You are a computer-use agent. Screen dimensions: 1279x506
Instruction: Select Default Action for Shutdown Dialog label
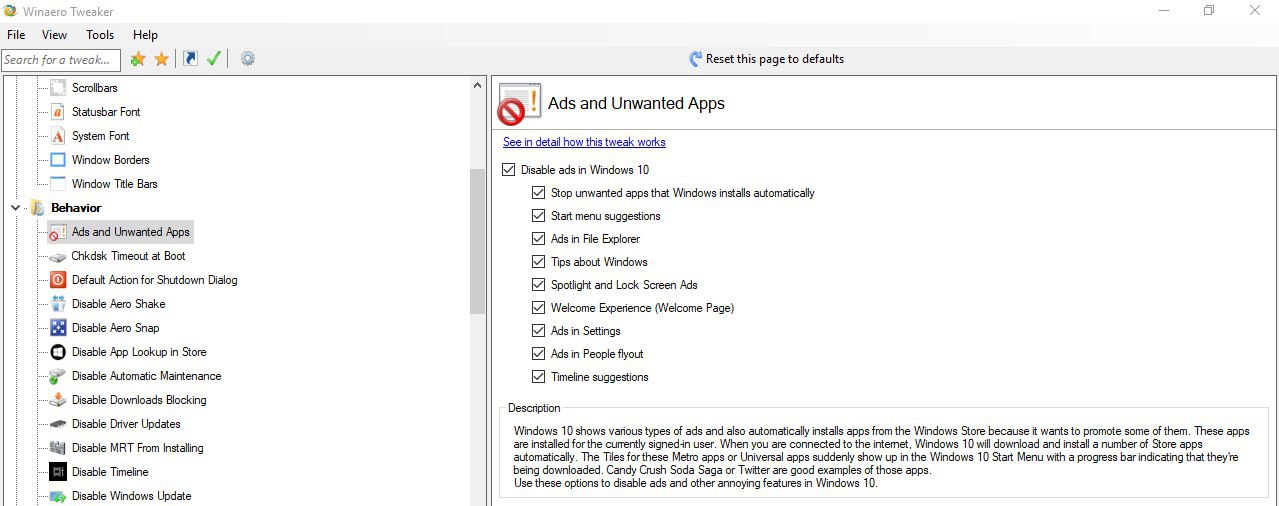coord(155,280)
